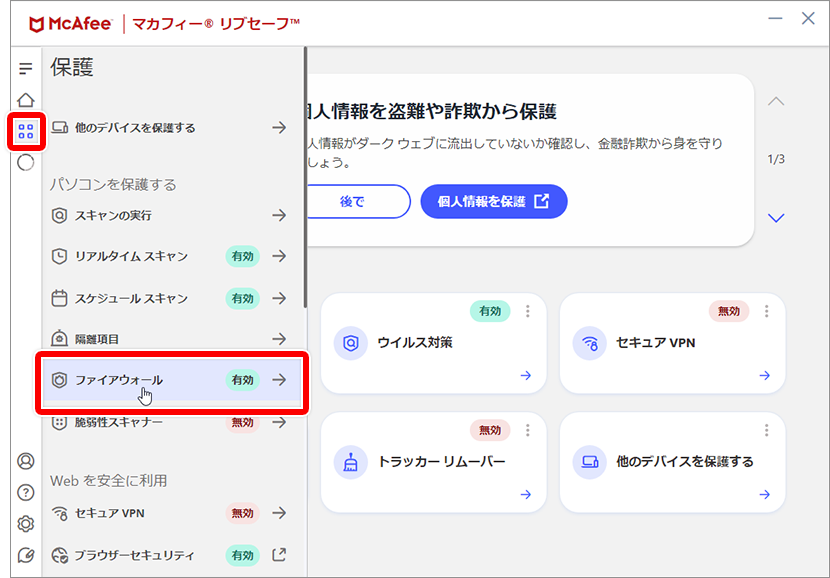This screenshot has height=578, width=830.
Task: Click the 有効 badge on ウイルス対策 card
Action: point(490,311)
